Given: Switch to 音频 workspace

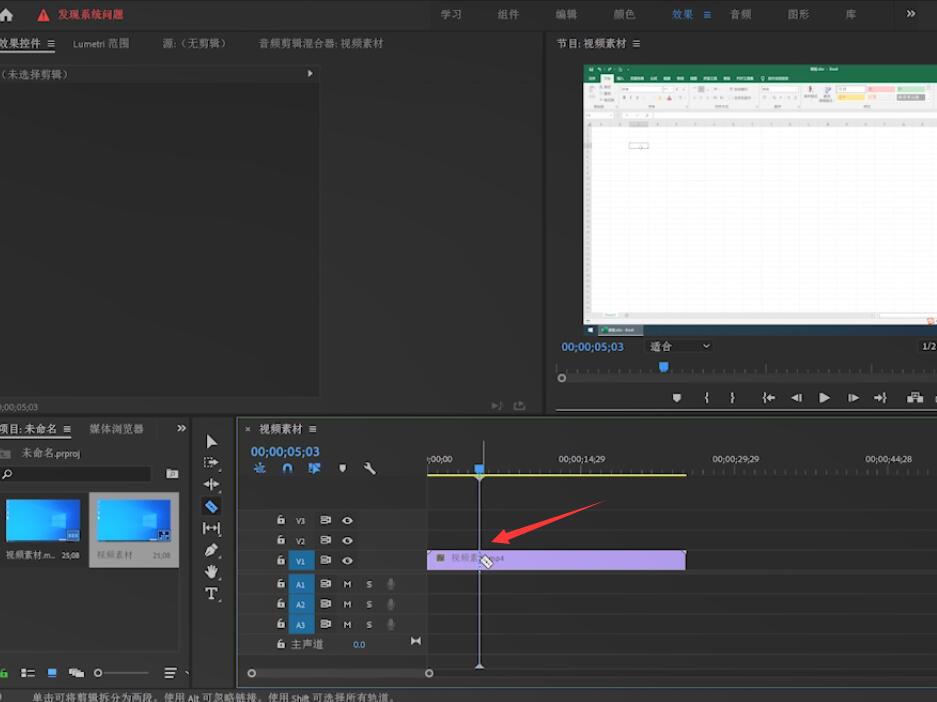Looking at the screenshot, I should coord(740,14).
